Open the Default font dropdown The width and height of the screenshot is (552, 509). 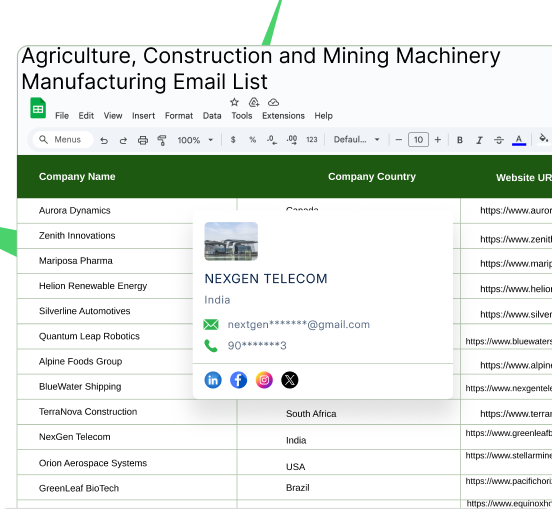tap(357, 140)
